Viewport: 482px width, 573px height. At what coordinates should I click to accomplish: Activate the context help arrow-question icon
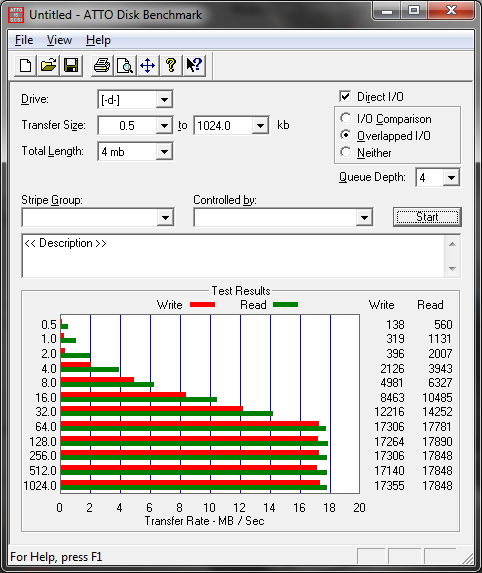pyautogui.click(x=194, y=66)
